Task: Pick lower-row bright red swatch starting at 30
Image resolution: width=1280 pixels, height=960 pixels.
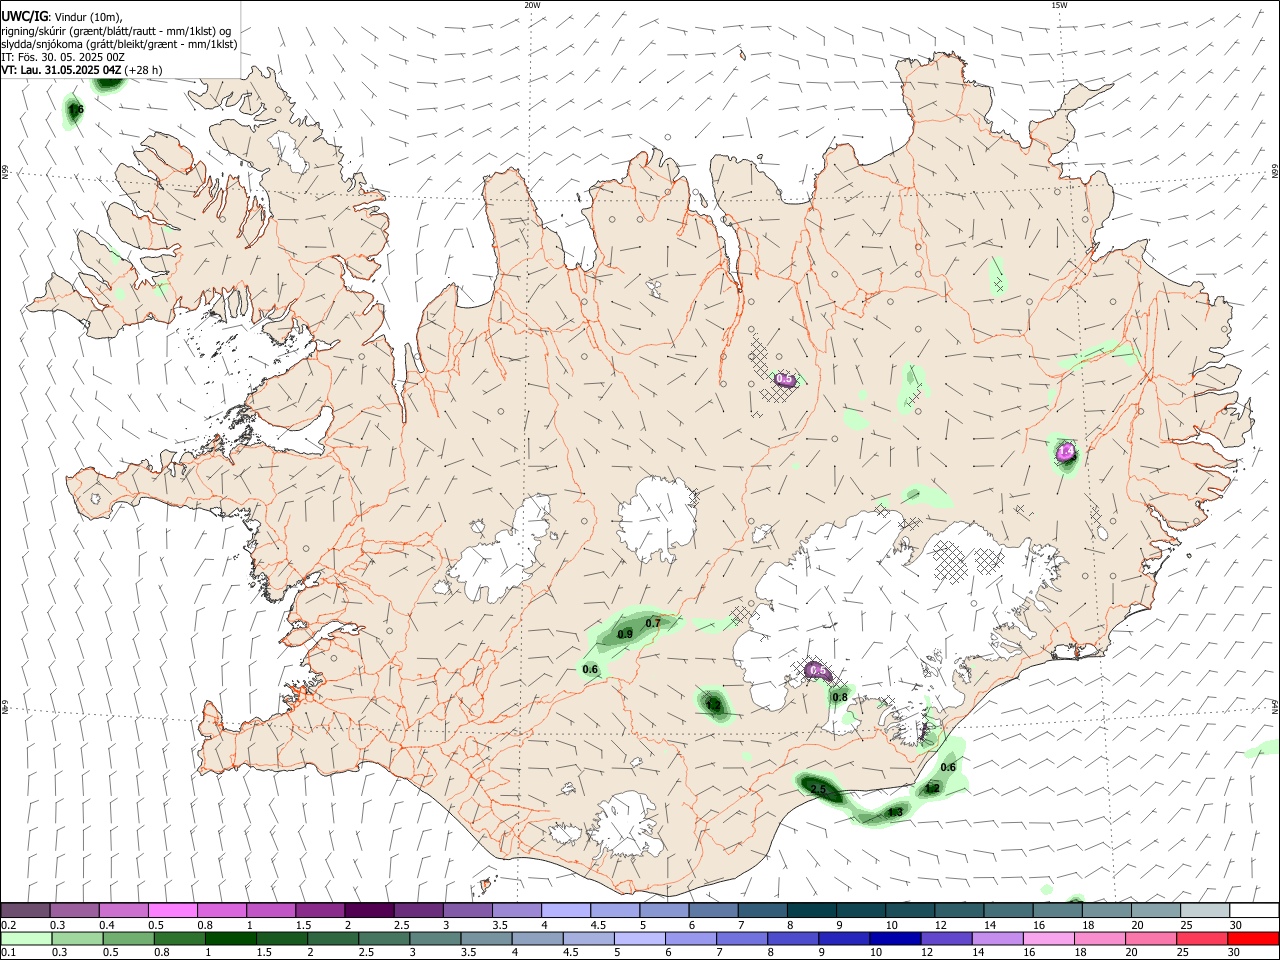Action: tap(1253, 938)
